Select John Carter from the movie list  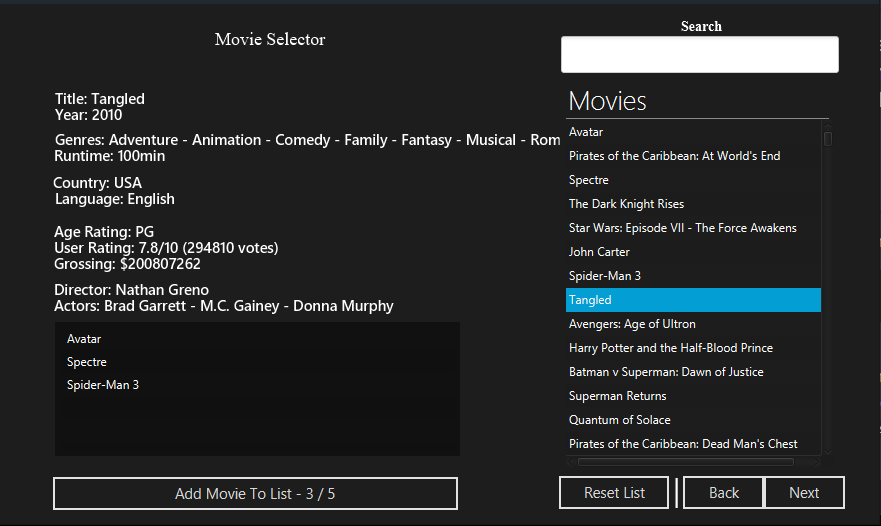(693, 252)
